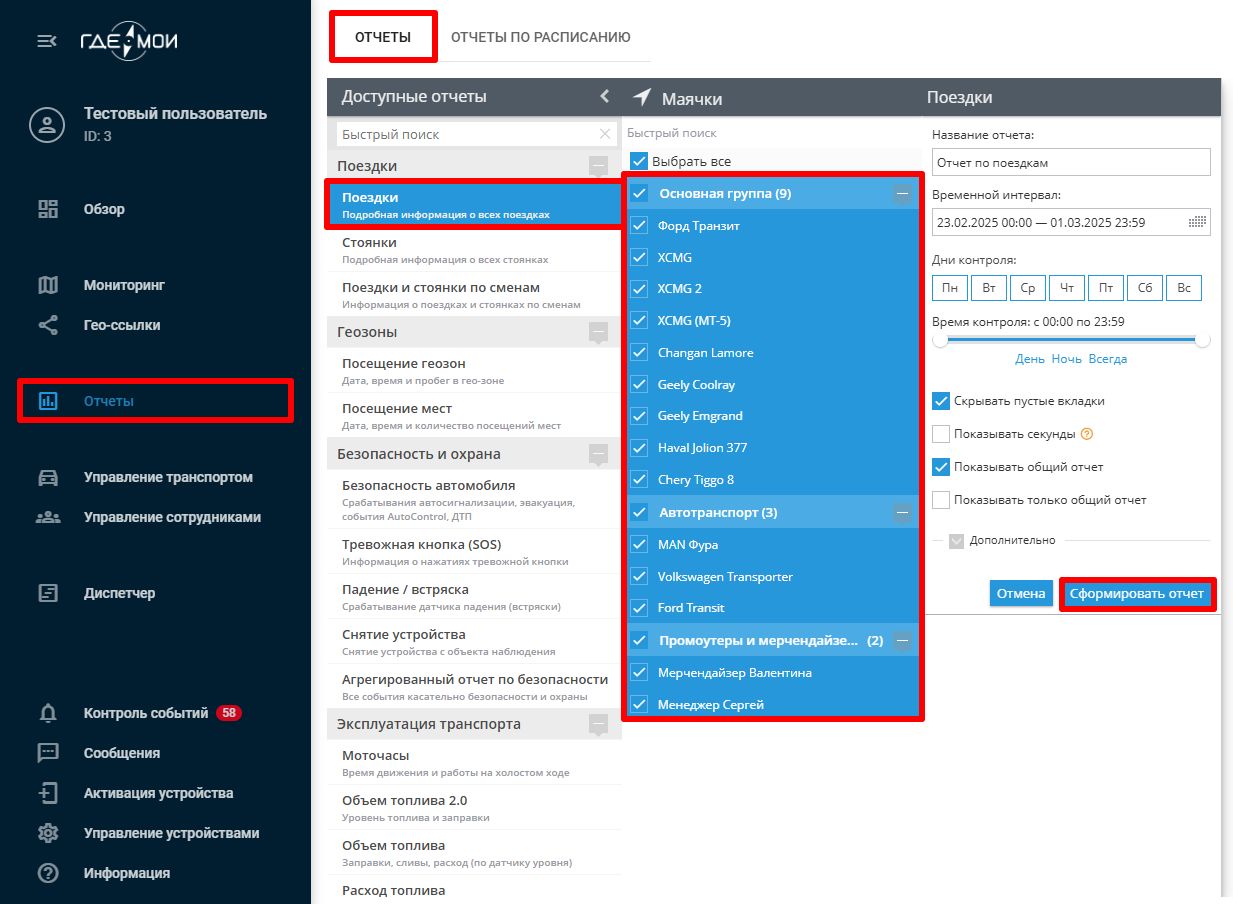1233x904 pixels.
Task: Open Сообщения chat icon
Action: (x=47, y=753)
